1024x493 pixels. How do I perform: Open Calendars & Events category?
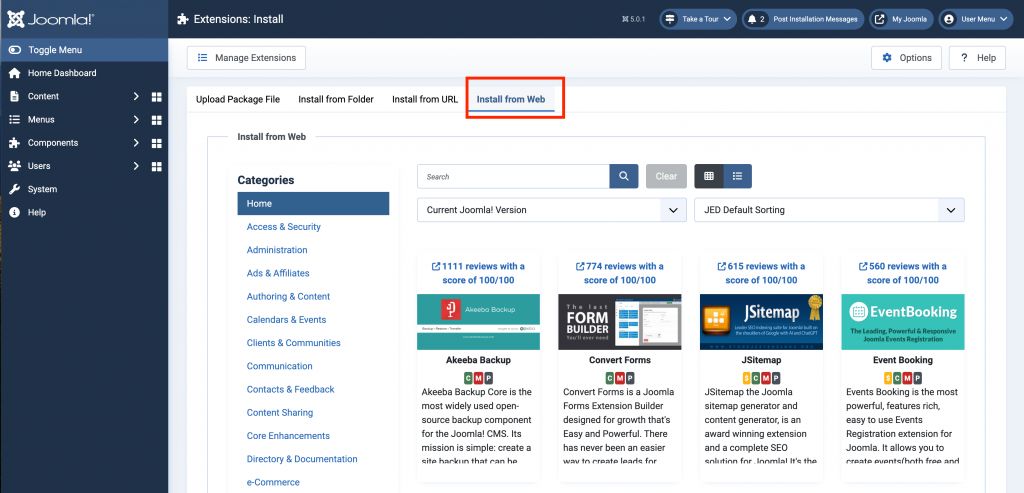click(286, 319)
